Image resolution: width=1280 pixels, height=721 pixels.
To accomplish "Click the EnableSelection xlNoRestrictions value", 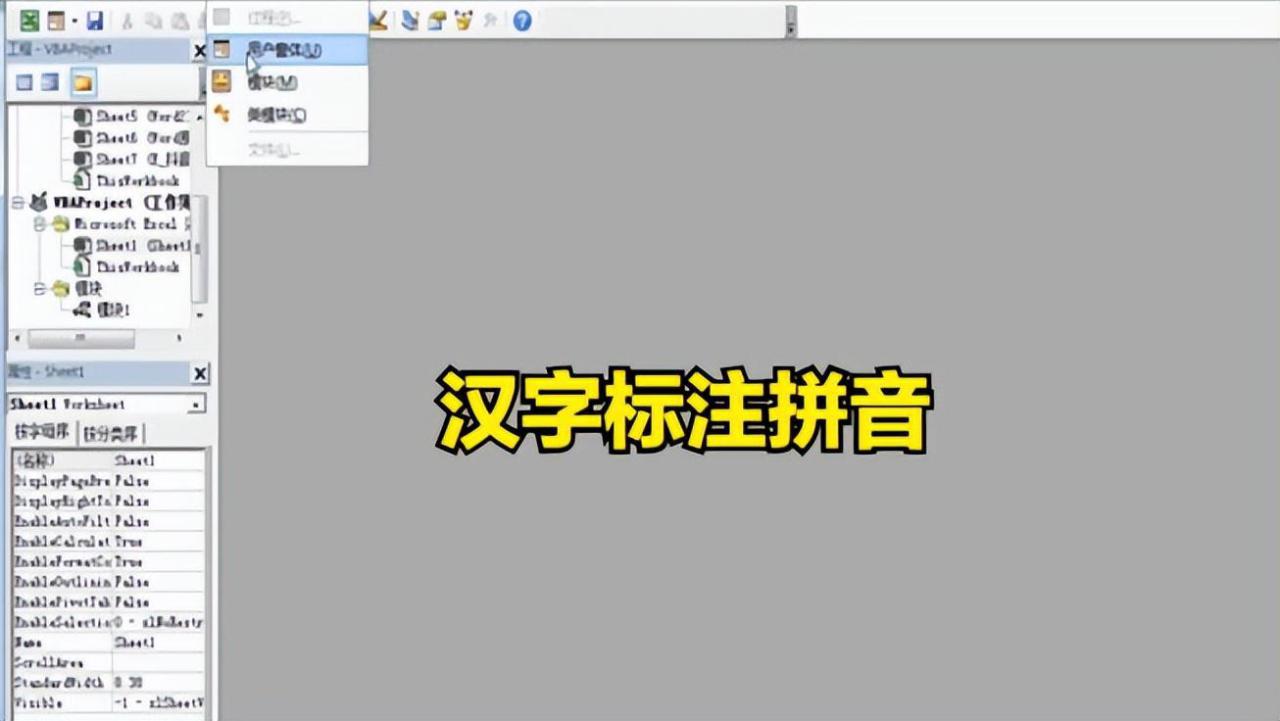I will point(158,622).
